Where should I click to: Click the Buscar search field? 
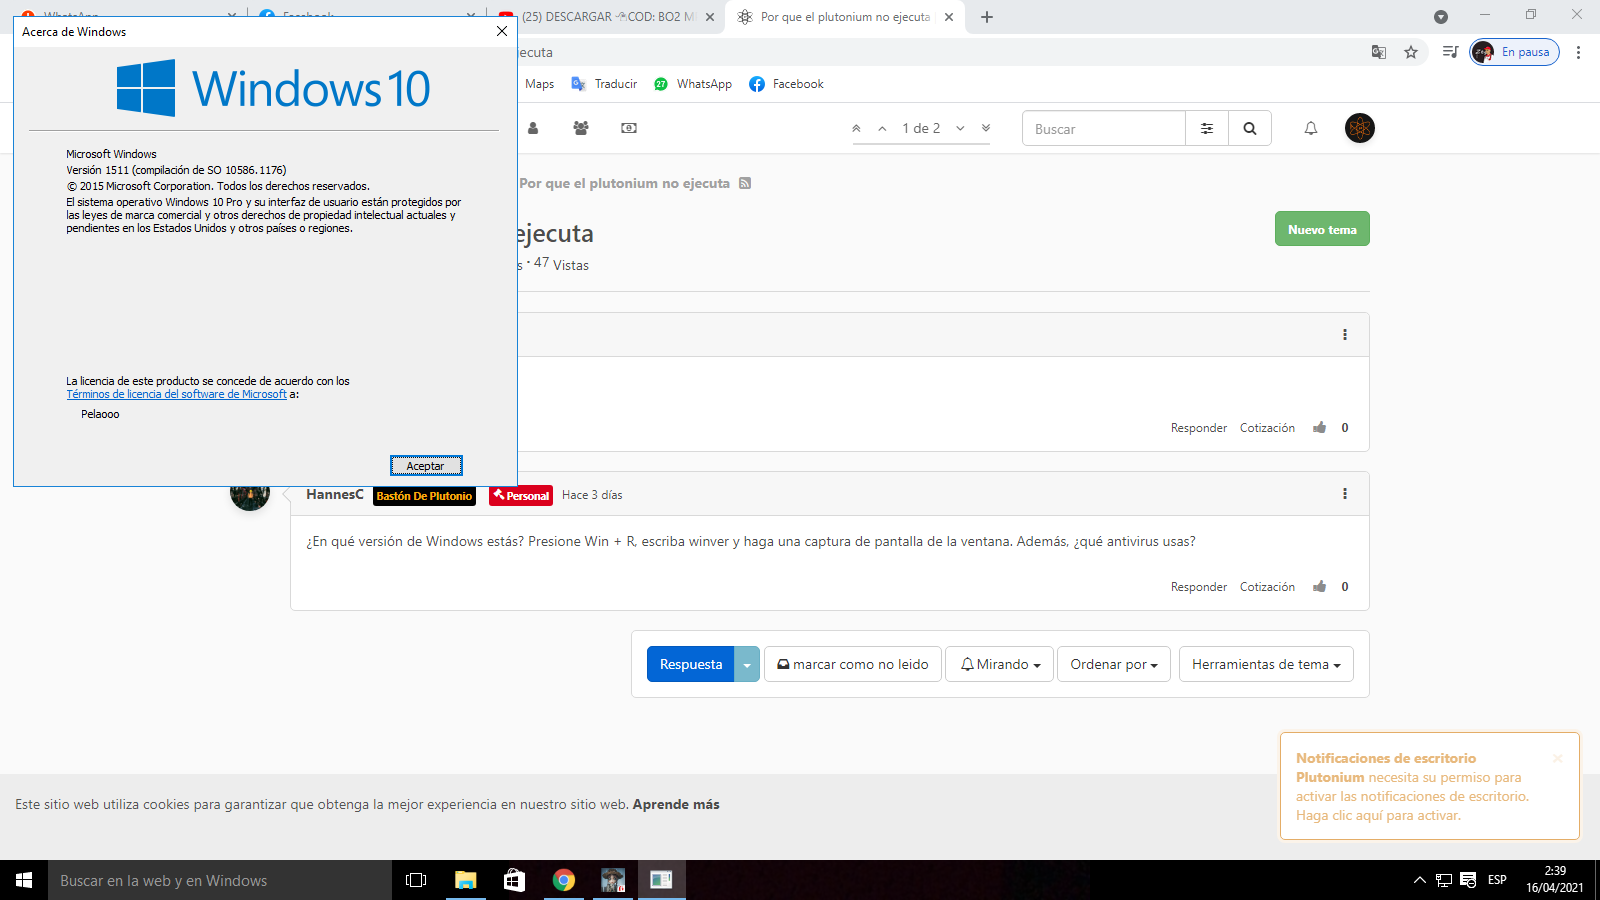point(1104,128)
